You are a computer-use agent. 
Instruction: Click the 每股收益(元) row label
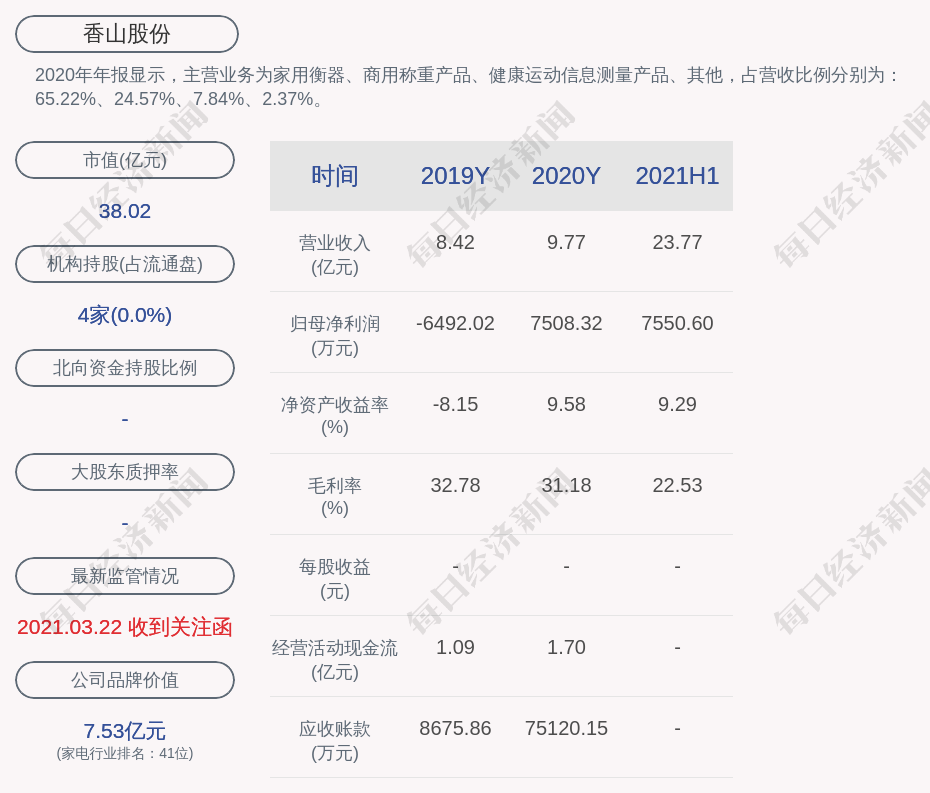point(335,579)
